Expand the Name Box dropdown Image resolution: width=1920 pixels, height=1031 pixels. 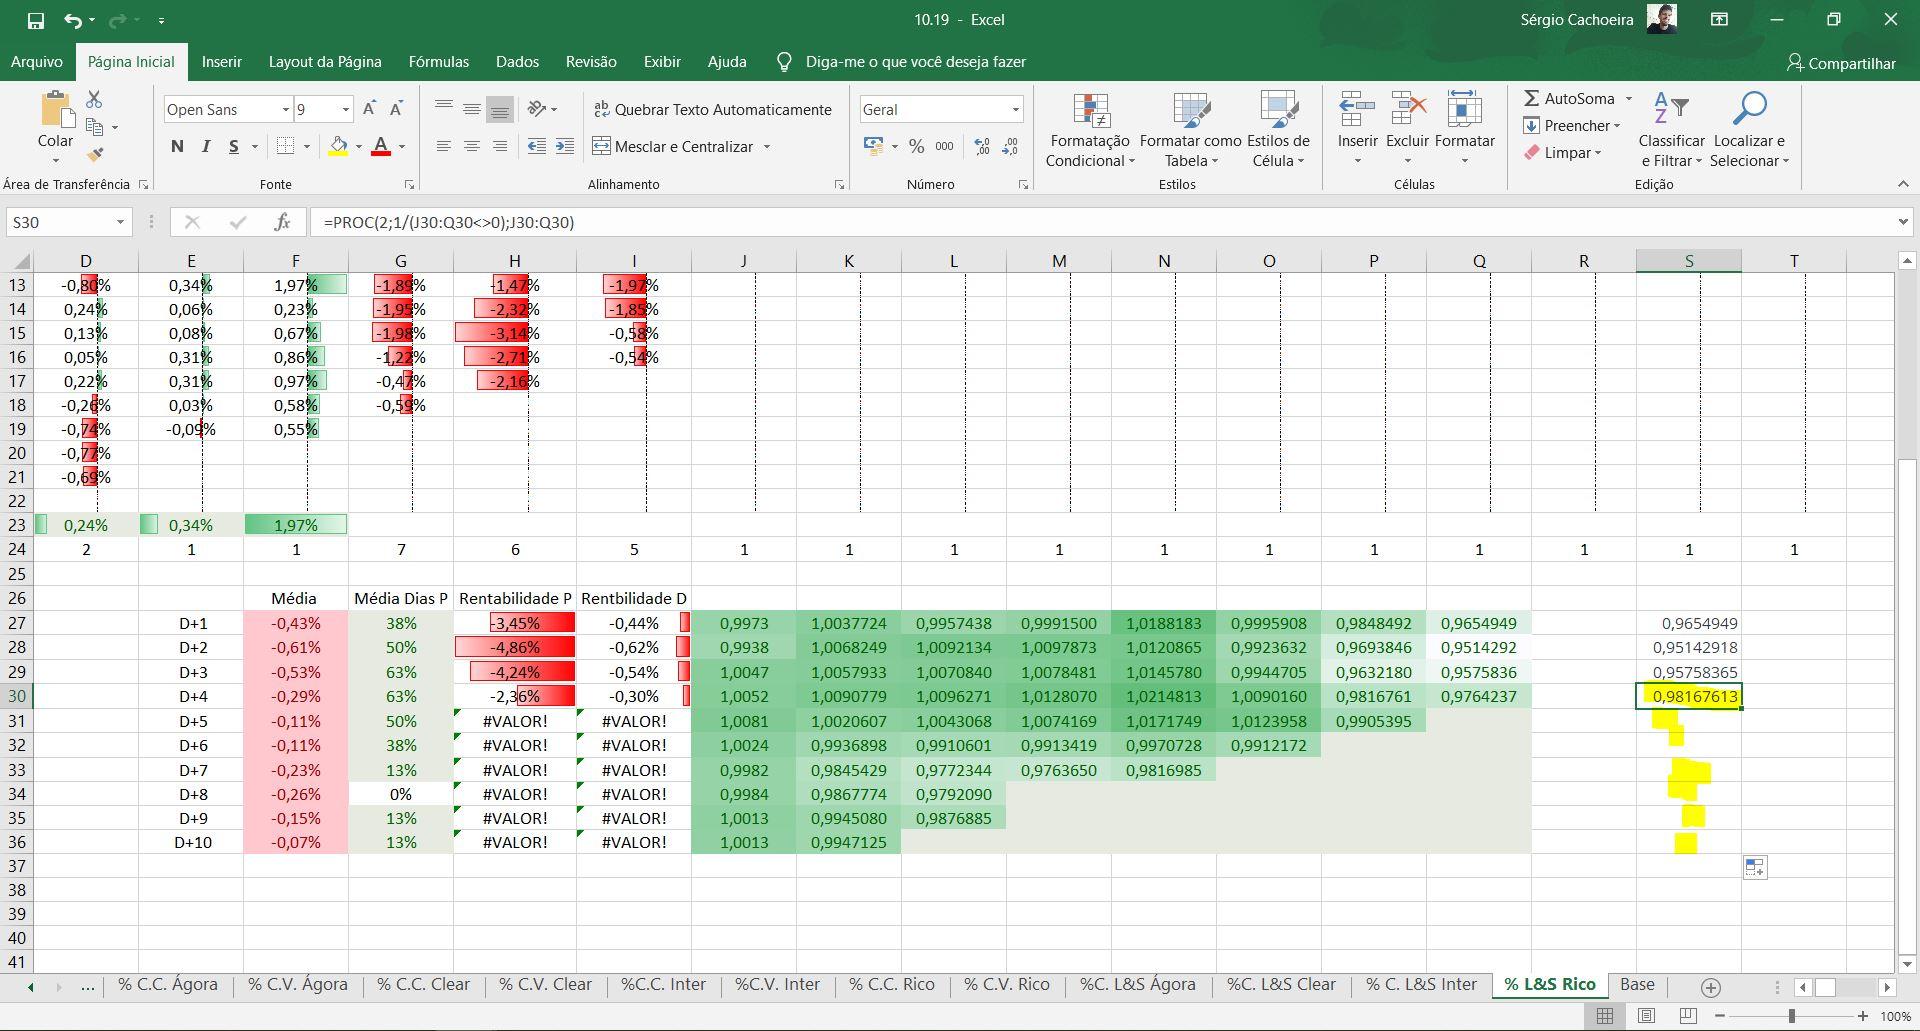click(120, 222)
